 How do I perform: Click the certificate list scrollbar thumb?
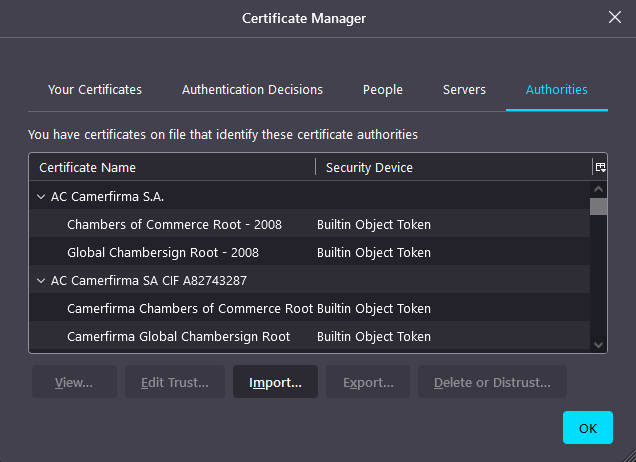click(x=598, y=206)
